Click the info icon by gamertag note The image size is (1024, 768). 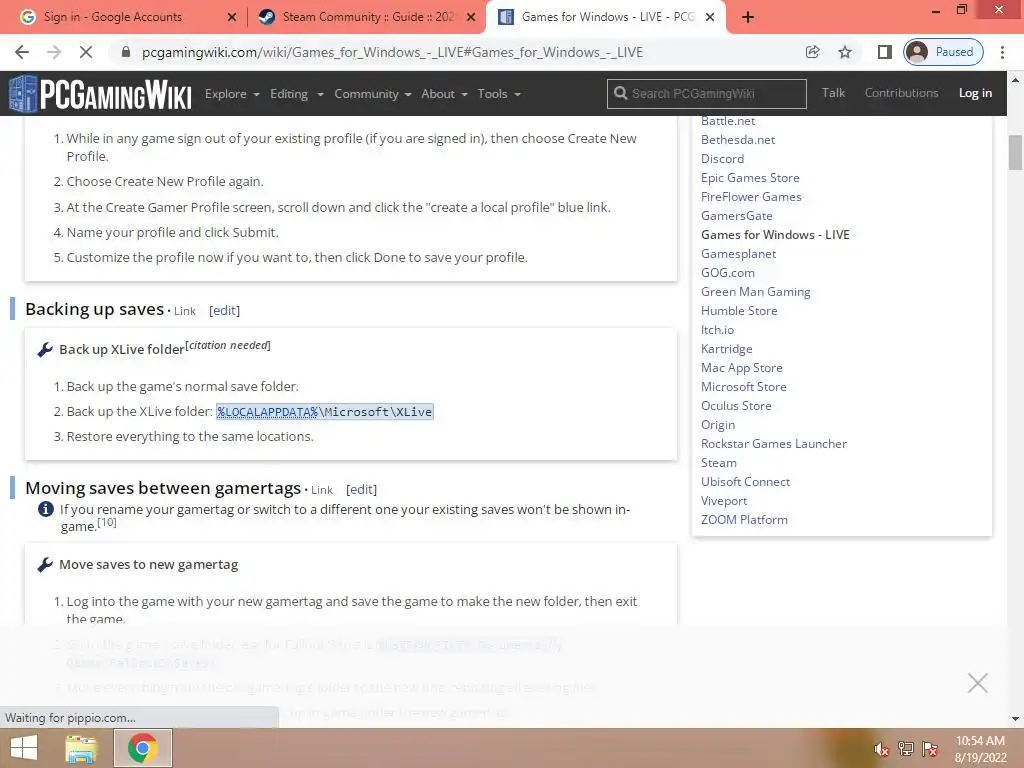point(46,509)
